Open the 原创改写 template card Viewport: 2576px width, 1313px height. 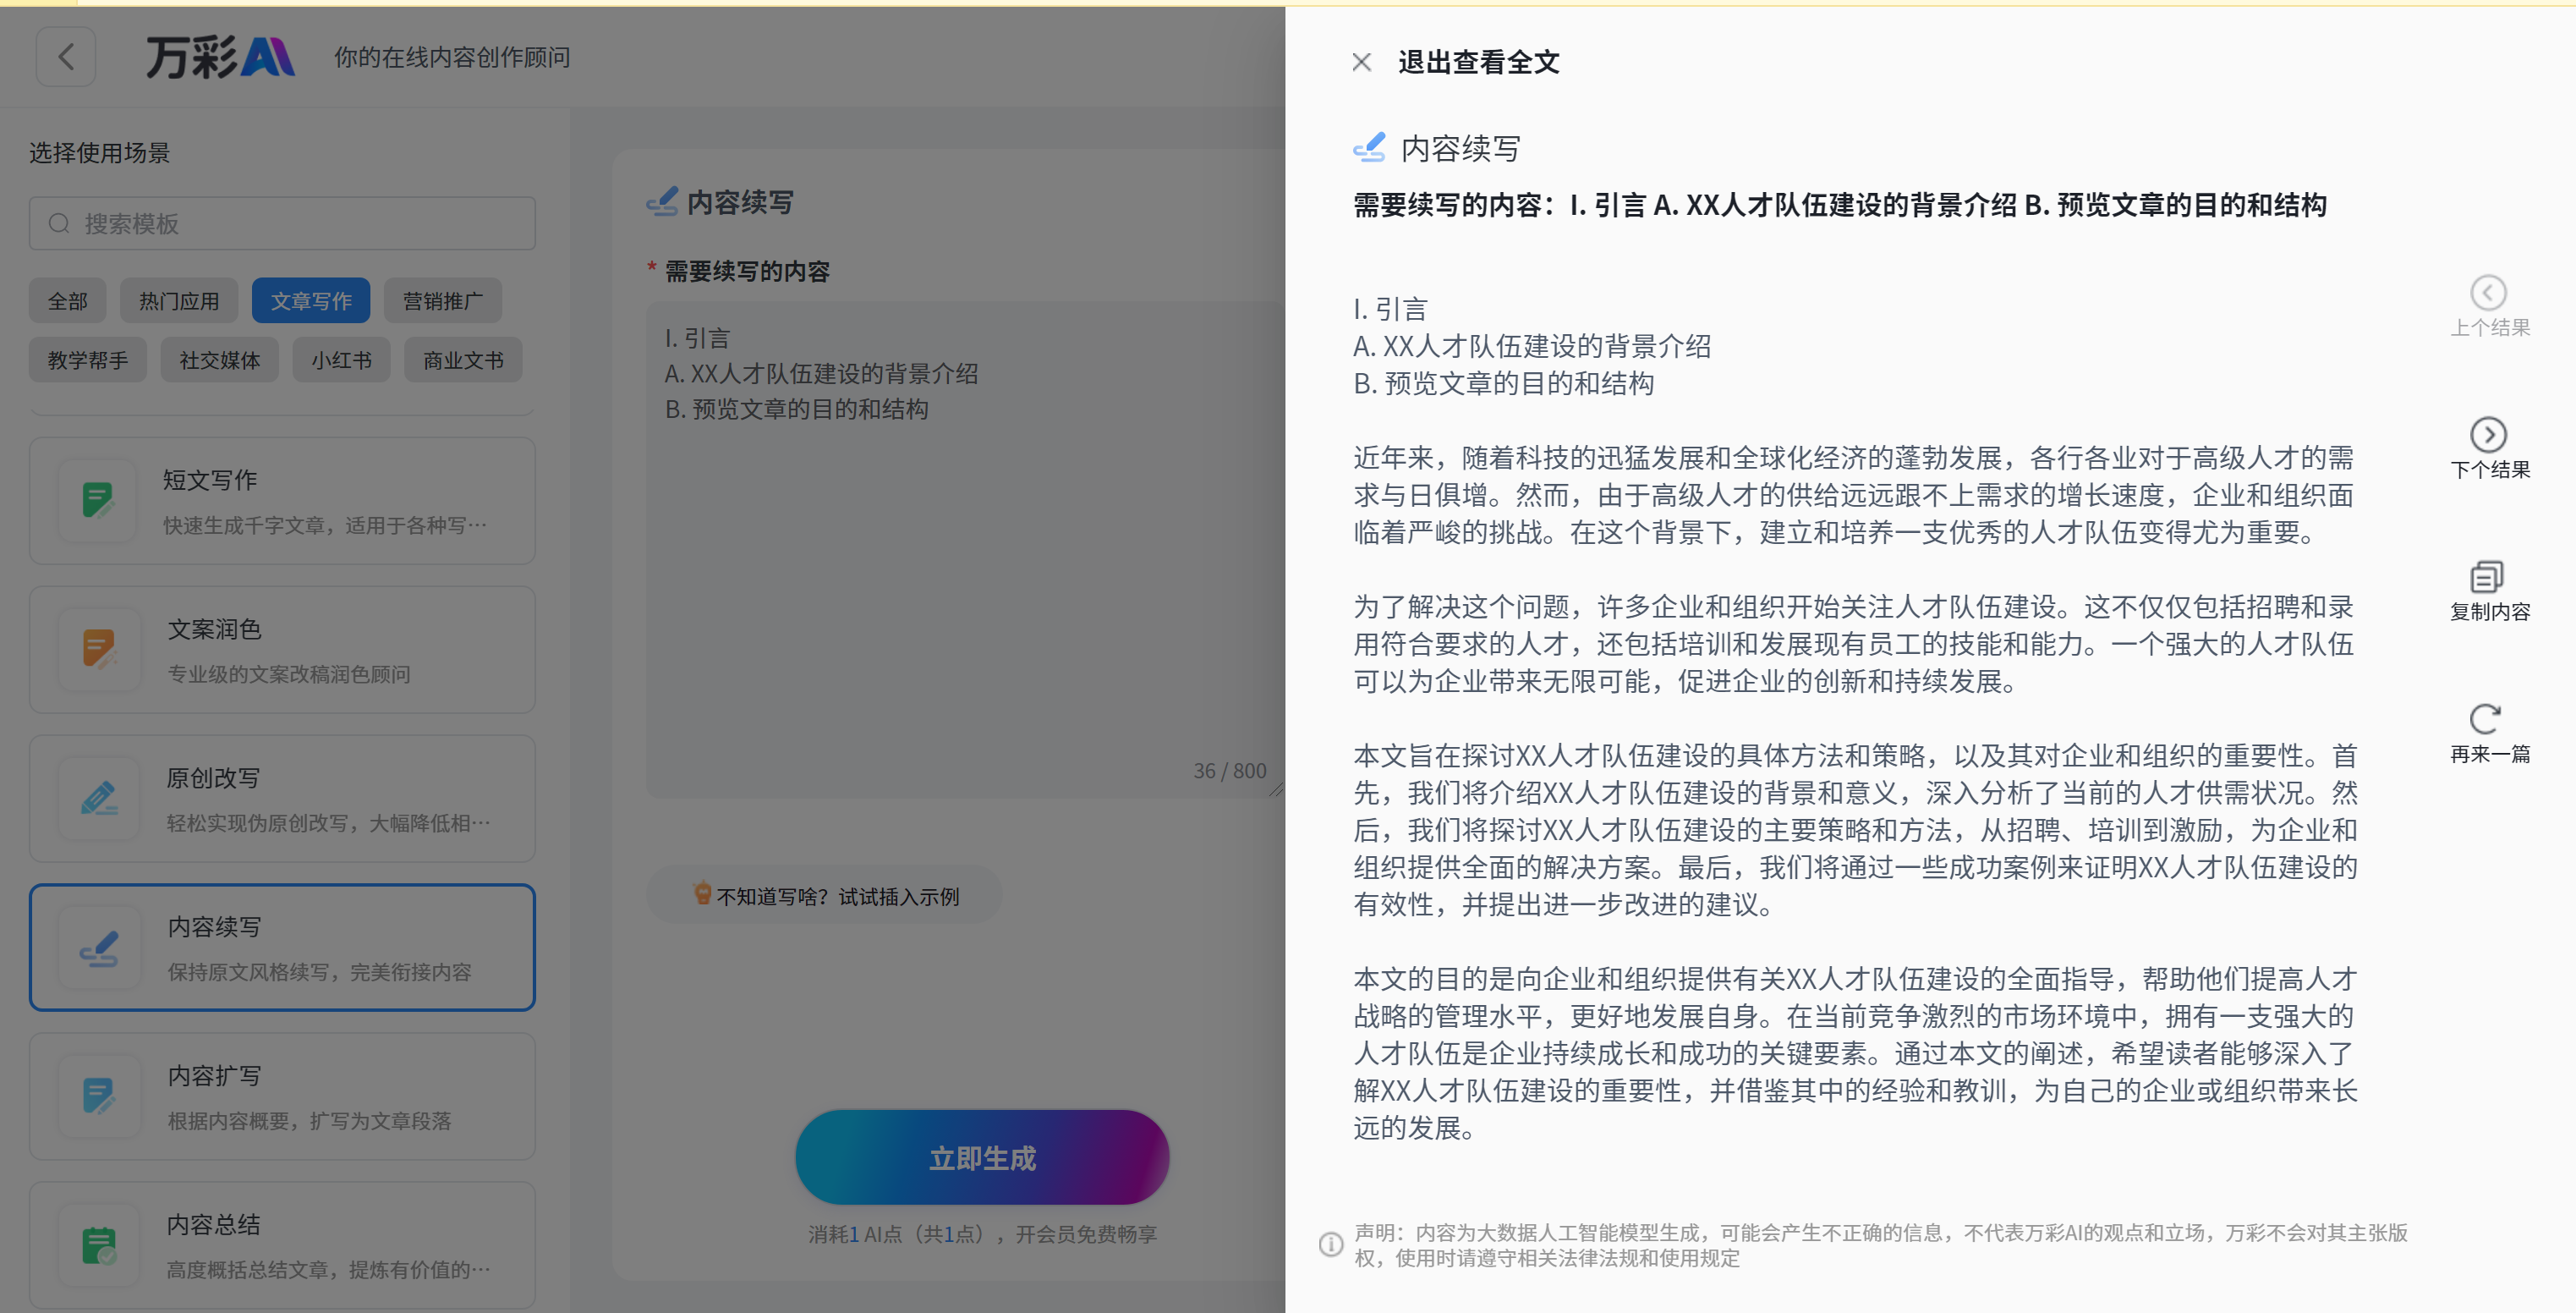[x=282, y=799]
